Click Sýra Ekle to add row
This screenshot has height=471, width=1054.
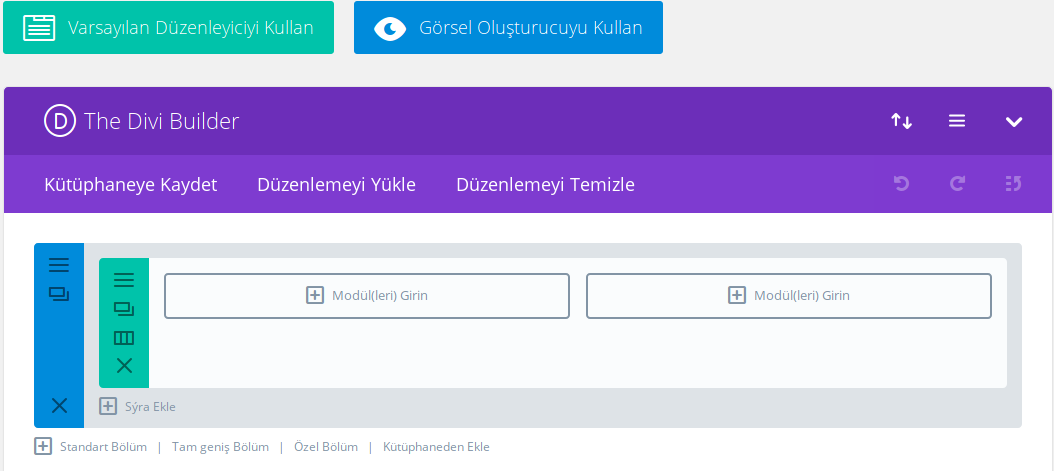(138, 406)
